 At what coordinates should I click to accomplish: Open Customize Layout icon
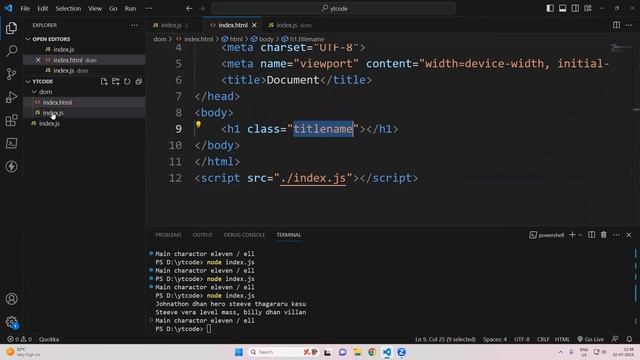coord(588,8)
